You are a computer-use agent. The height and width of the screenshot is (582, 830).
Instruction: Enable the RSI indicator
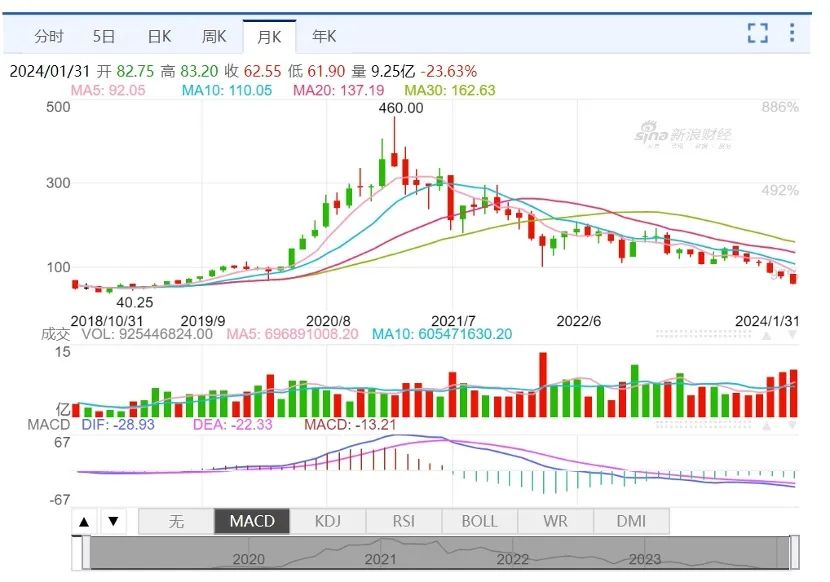point(403,521)
